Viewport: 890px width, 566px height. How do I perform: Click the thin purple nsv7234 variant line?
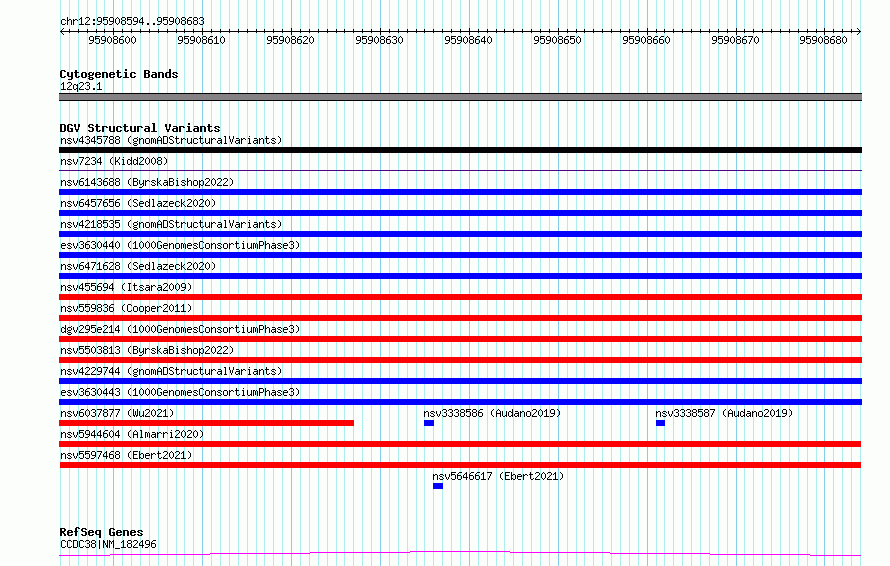(x=460, y=170)
